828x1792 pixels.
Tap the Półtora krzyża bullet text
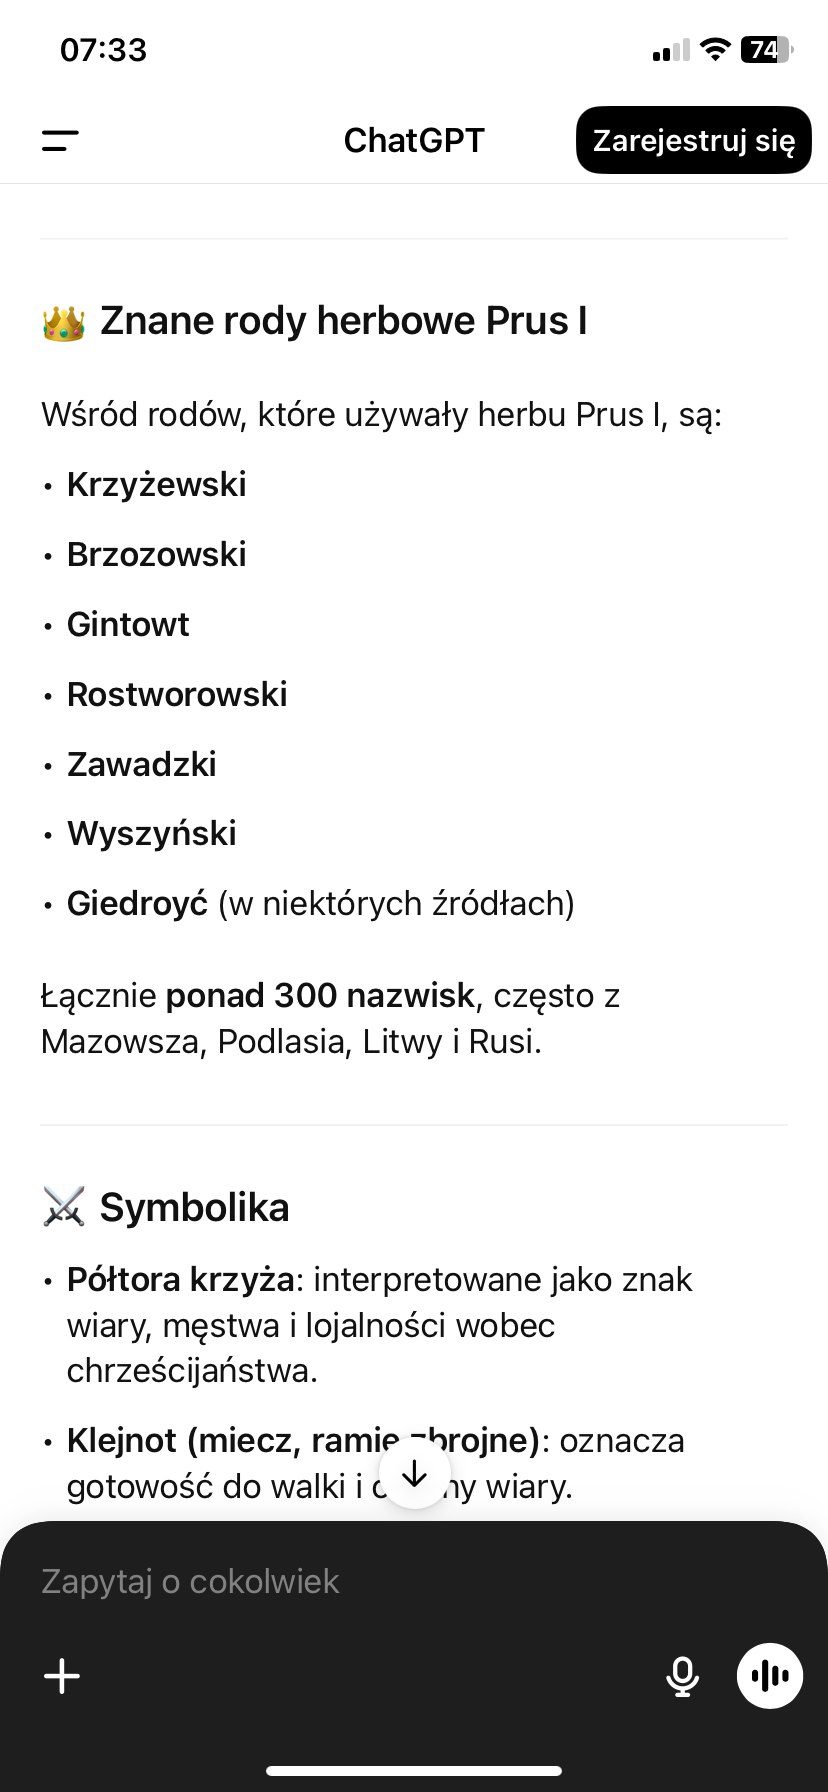coord(180,1279)
